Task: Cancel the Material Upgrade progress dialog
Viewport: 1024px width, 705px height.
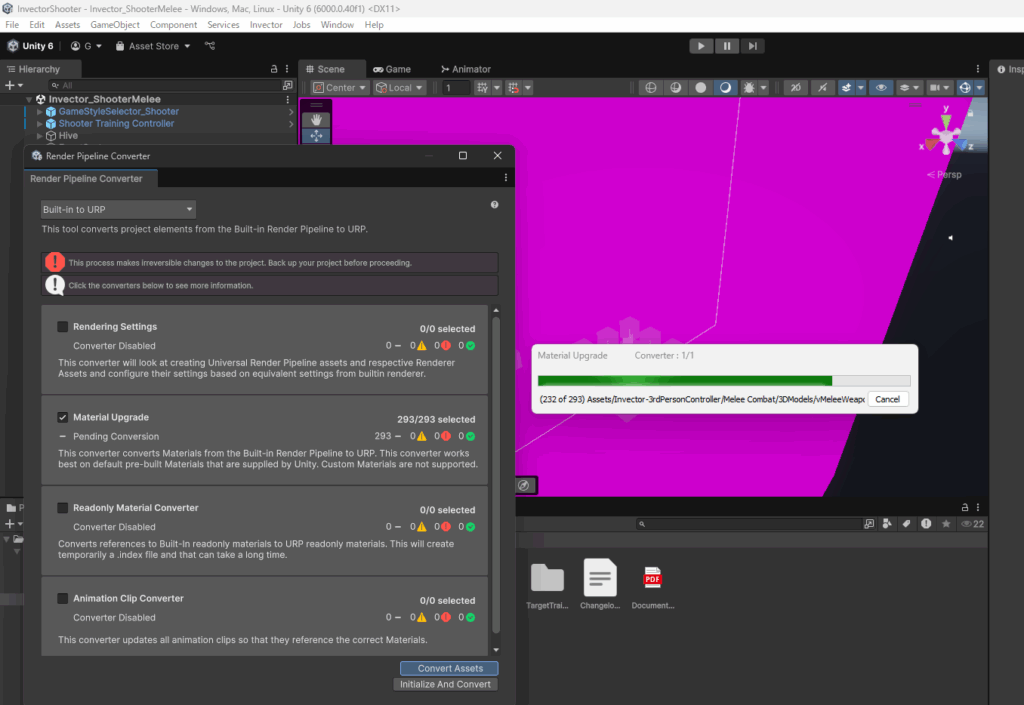Action: (x=887, y=399)
